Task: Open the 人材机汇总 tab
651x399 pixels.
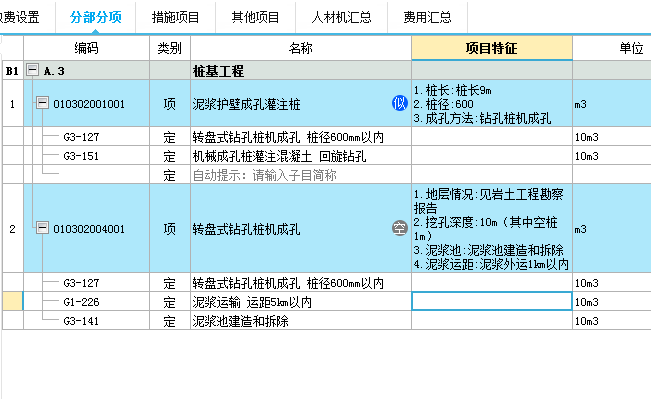Action: pyautogui.click(x=341, y=17)
